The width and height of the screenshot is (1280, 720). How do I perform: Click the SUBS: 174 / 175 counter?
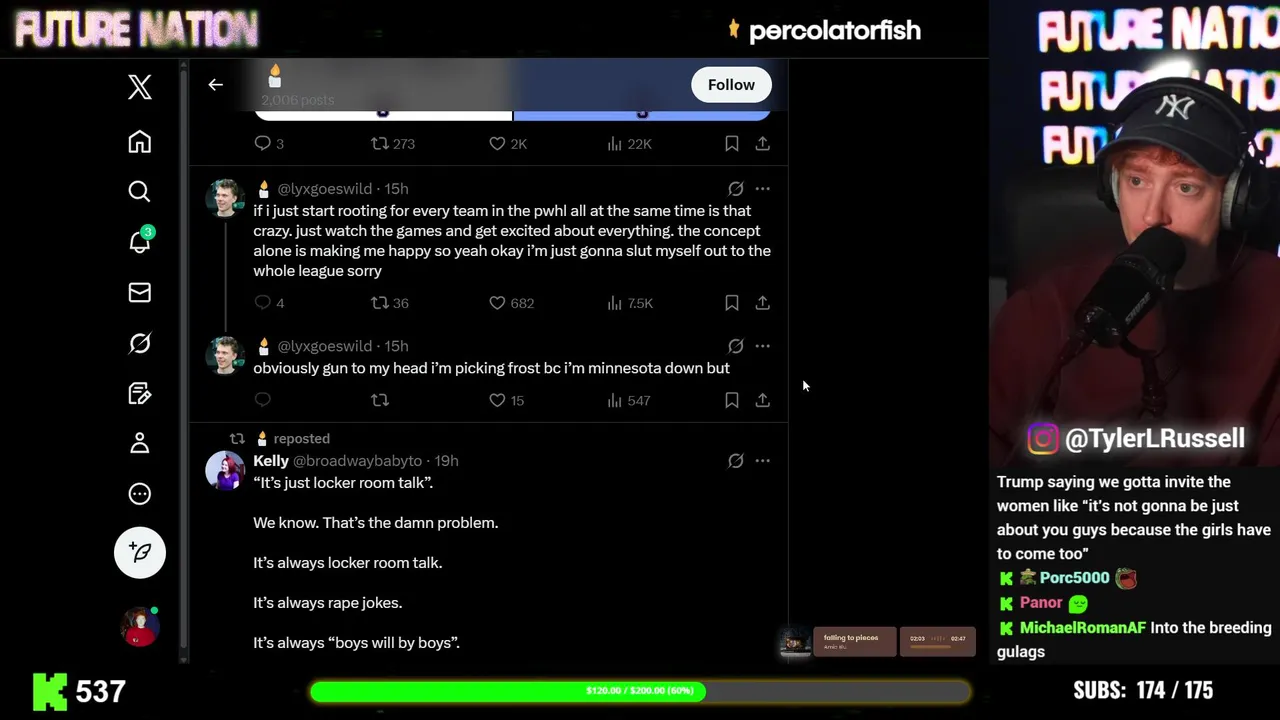[1143, 691]
